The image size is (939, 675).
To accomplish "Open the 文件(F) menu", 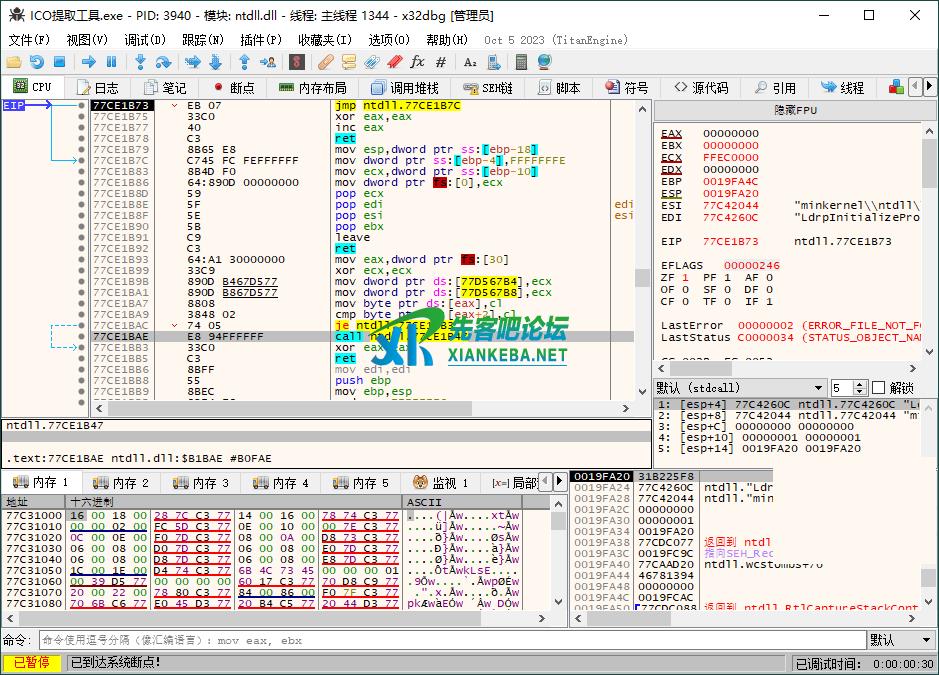I will (x=29, y=40).
